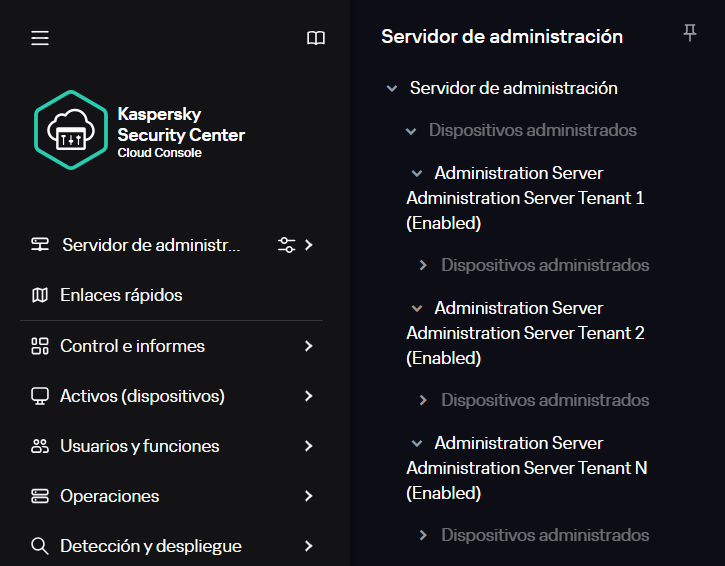725x566 pixels.
Task: Open Usuarios y funciones menu item
Action: point(139,446)
